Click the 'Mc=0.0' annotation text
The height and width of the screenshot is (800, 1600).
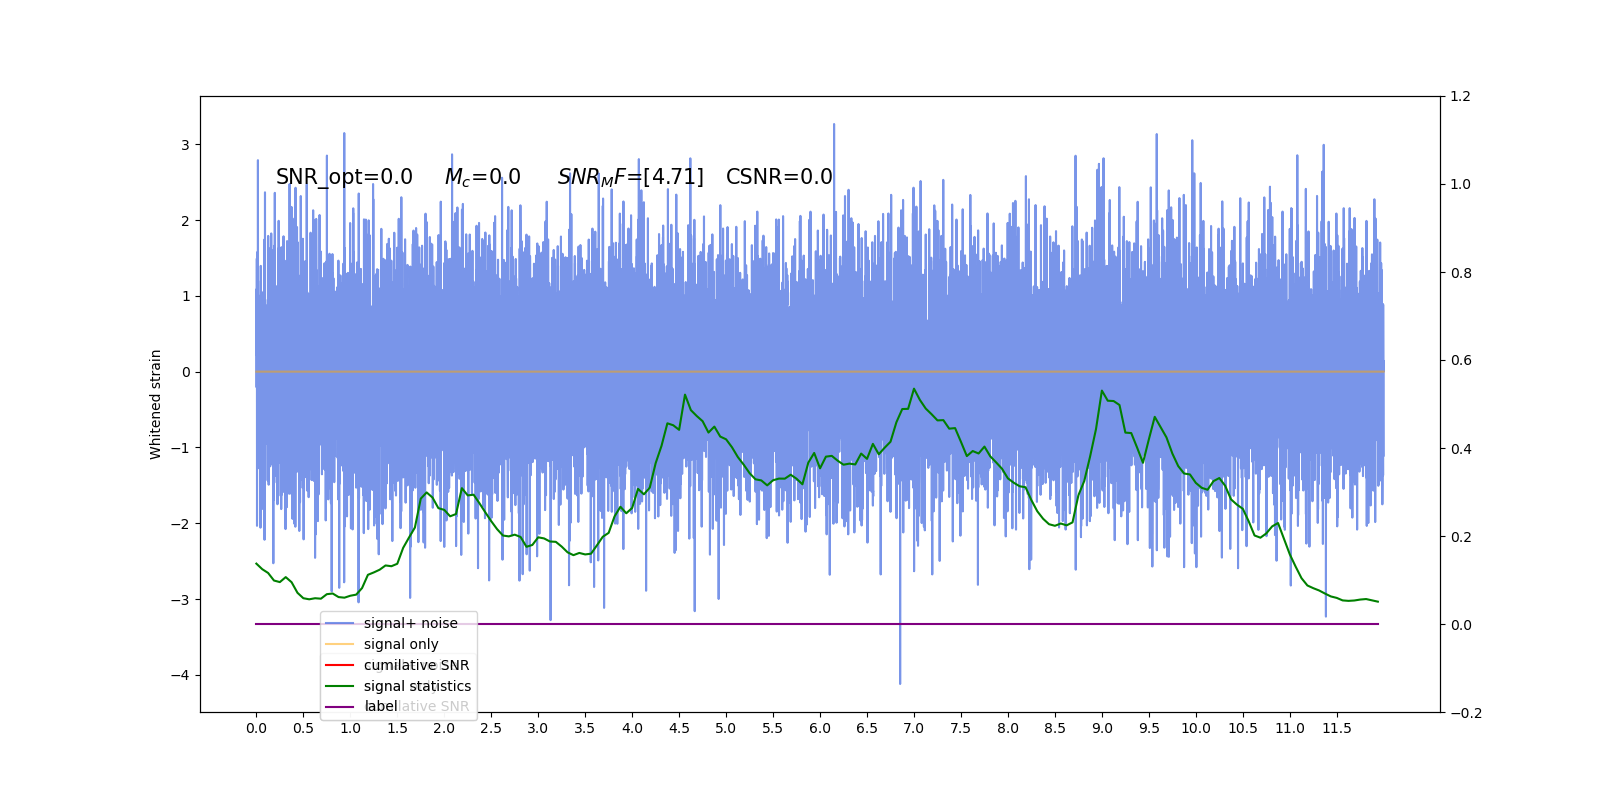[483, 177]
